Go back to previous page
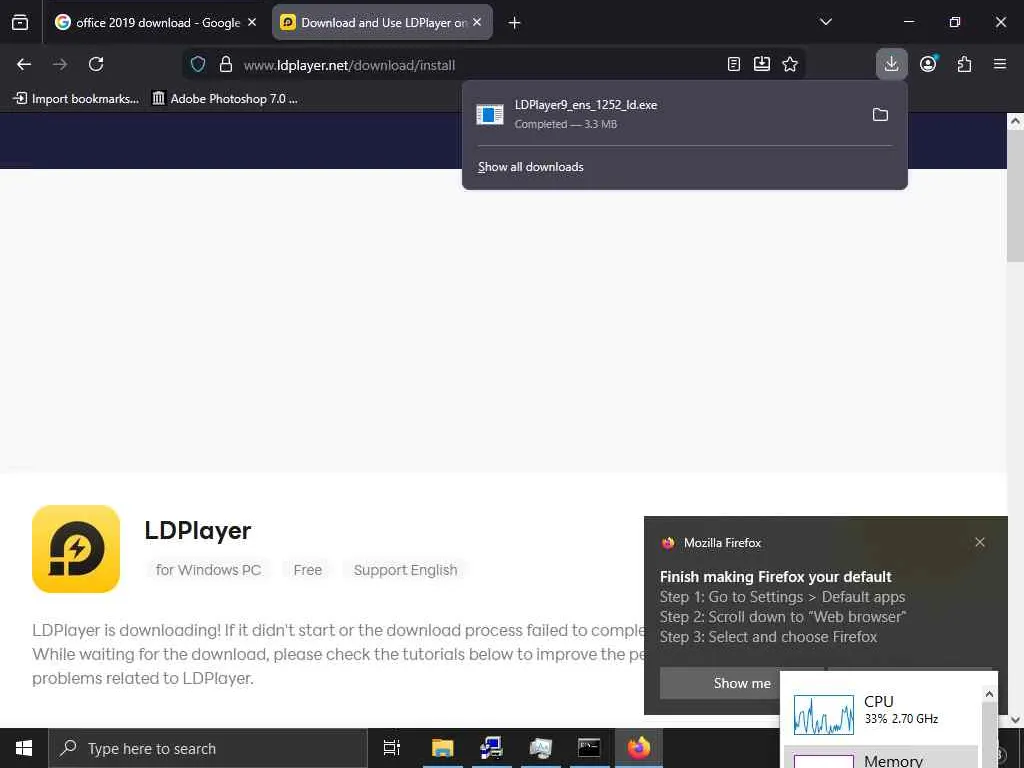 24,64
